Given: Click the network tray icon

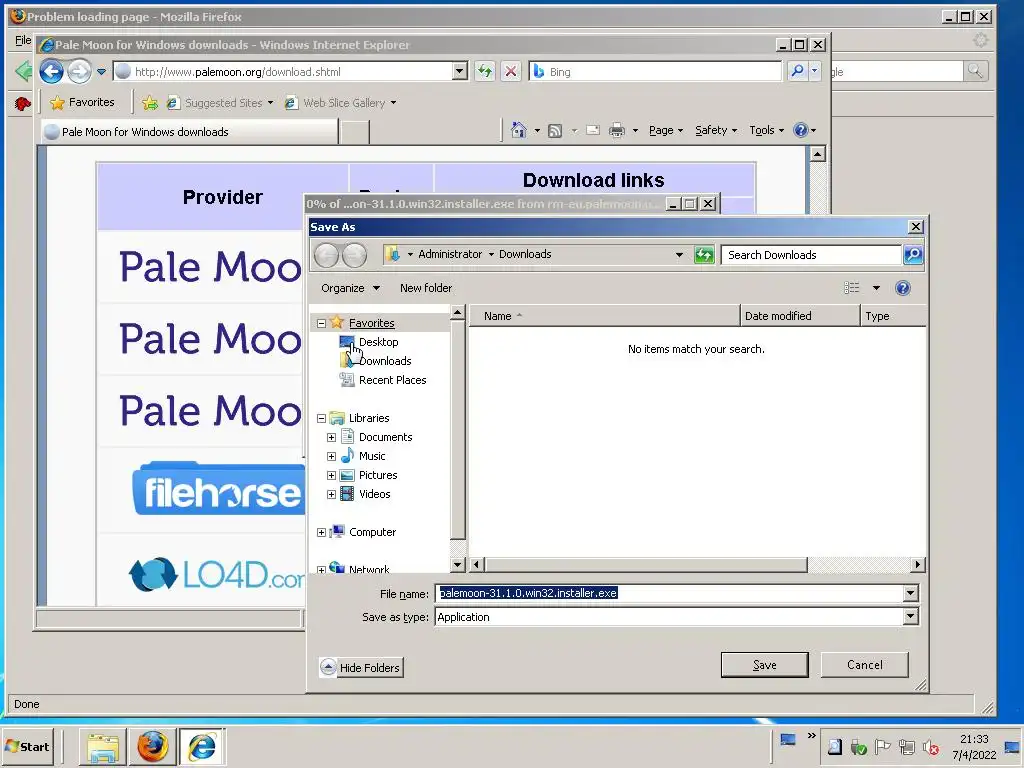Looking at the screenshot, I should (906, 747).
